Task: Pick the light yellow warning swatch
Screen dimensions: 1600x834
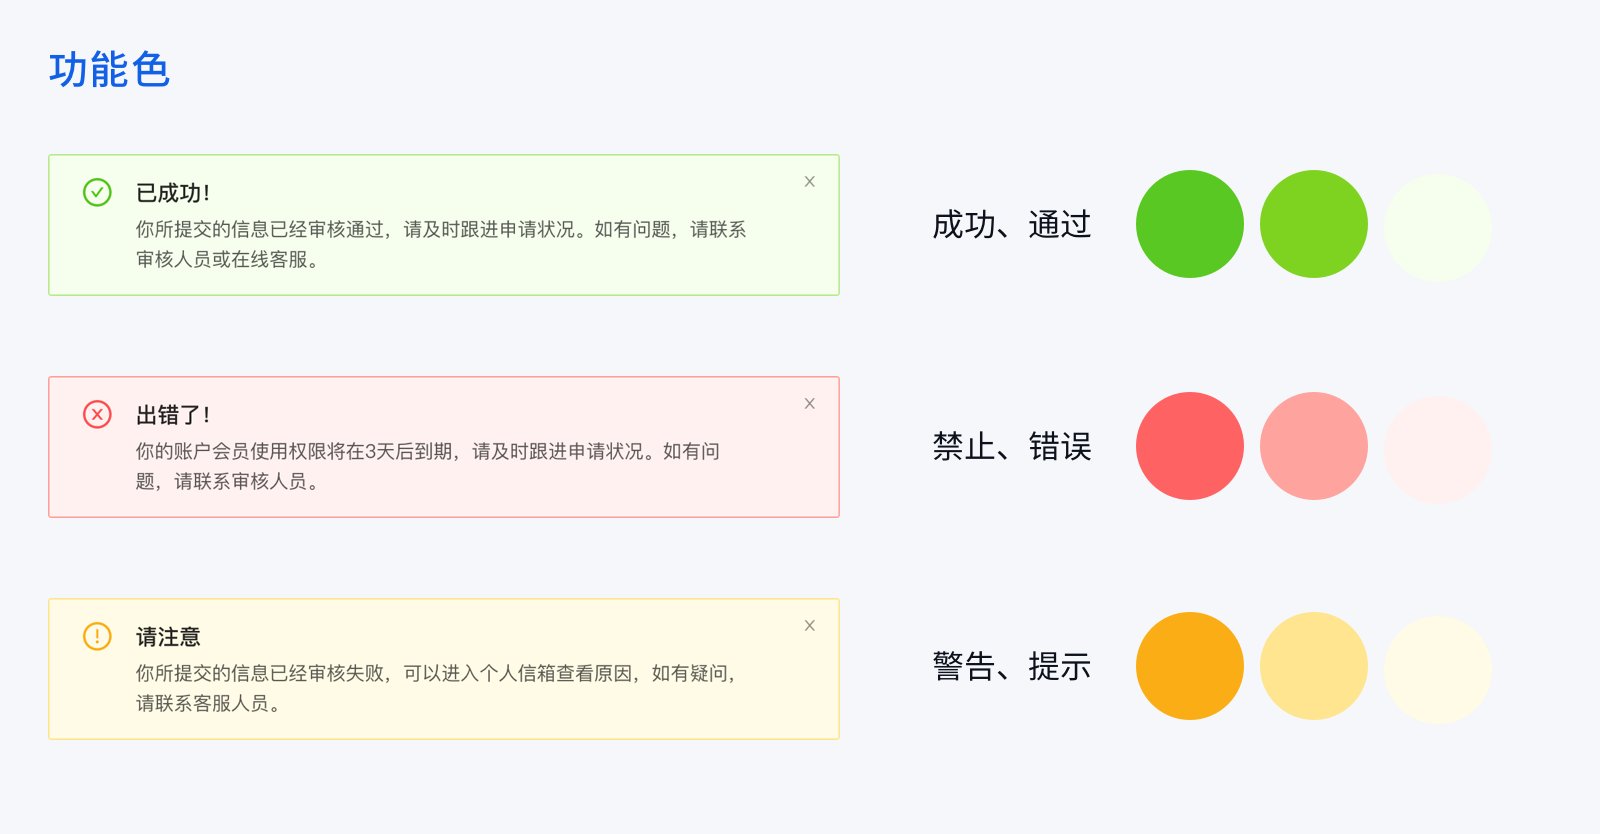Action: pos(1314,666)
